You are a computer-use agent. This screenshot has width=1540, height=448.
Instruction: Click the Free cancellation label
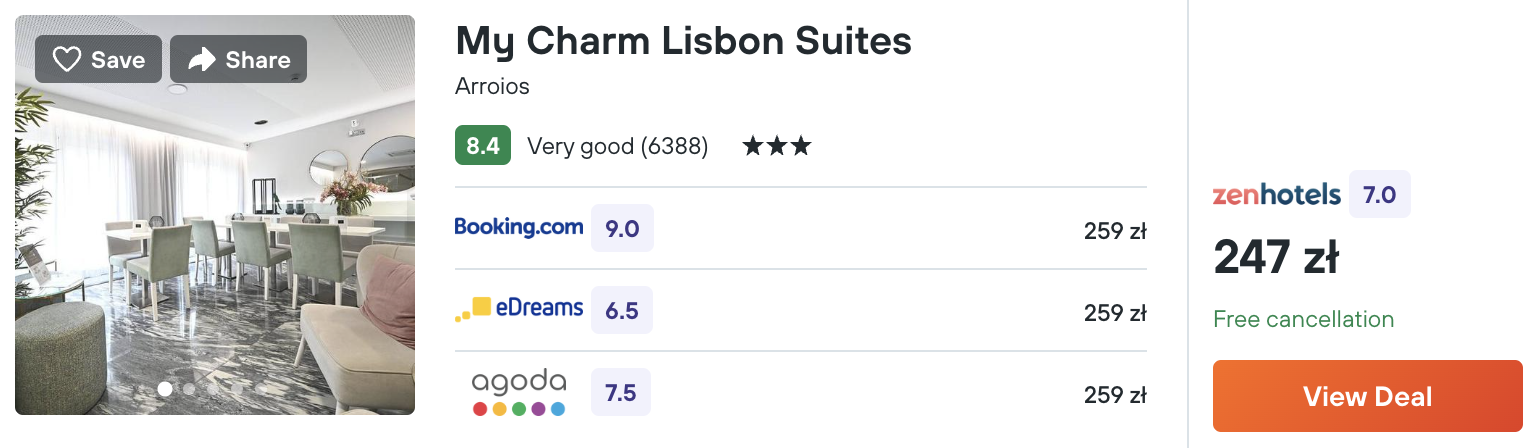(1303, 320)
